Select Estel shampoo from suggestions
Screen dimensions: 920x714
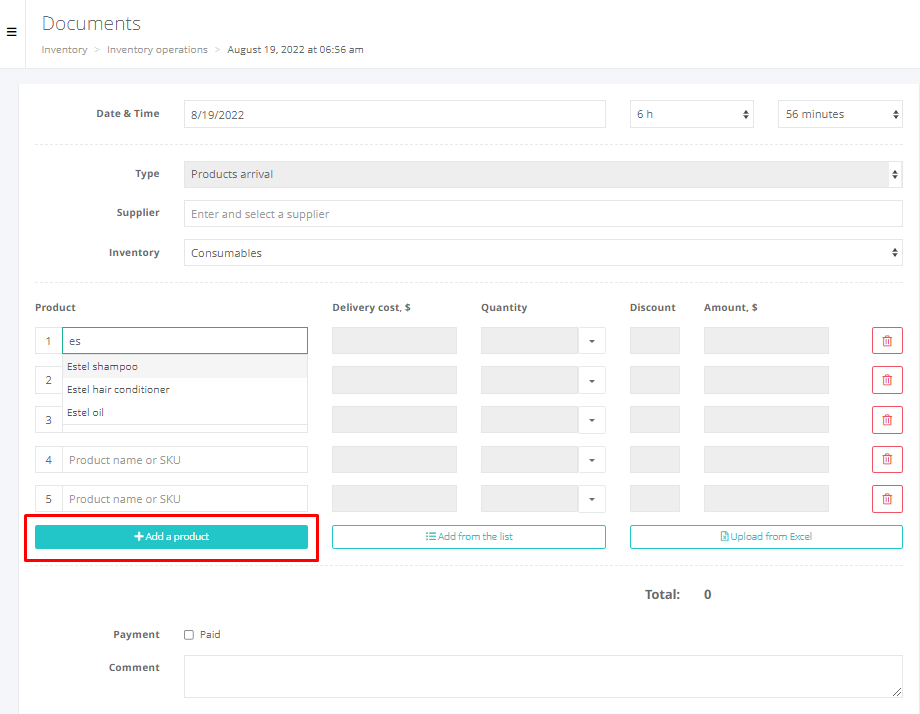[x=103, y=367]
